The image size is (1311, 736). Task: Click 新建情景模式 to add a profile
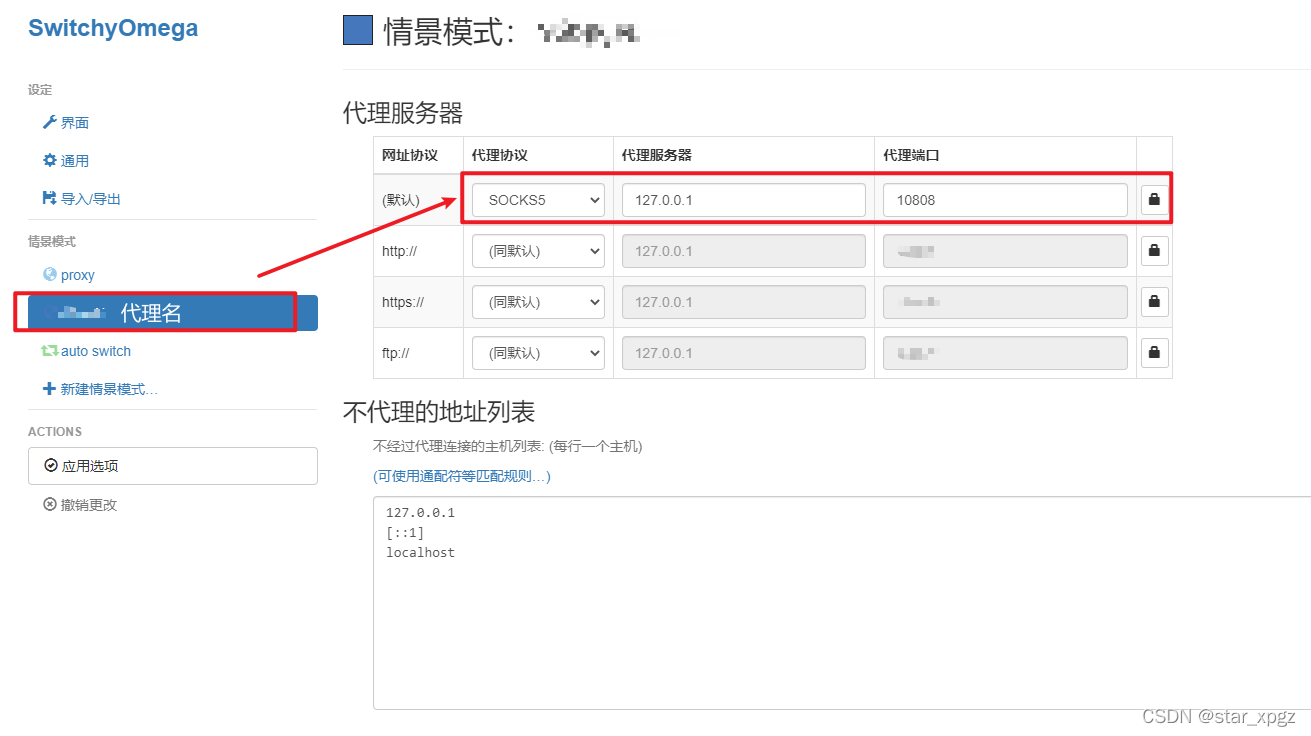[x=108, y=389]
